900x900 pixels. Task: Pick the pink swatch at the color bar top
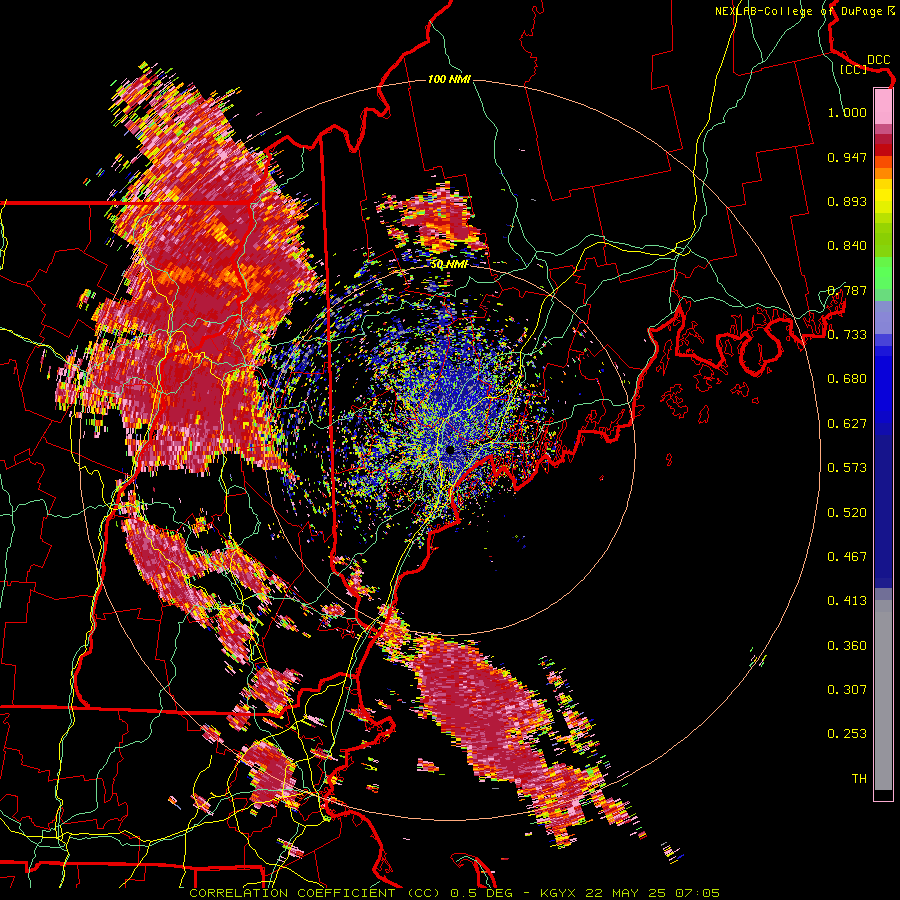point(883,107)
